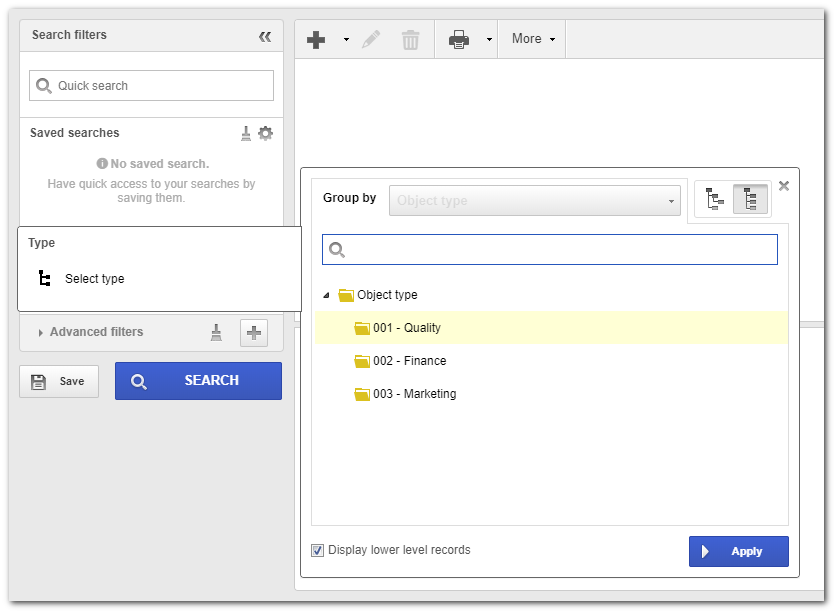The width and height of the screenshot is (834, 611).
Task: Click the add new record plus icon
Action: point(316,39)
